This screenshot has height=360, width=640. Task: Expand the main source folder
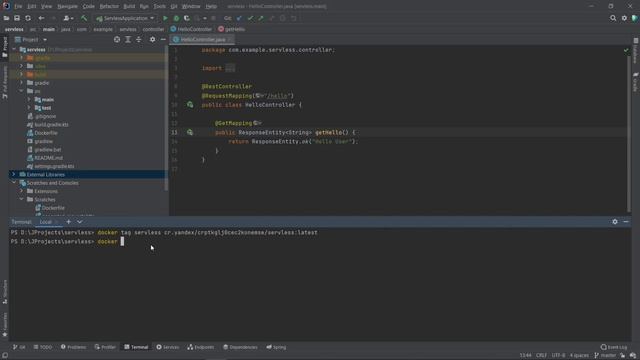pos(29,99)
